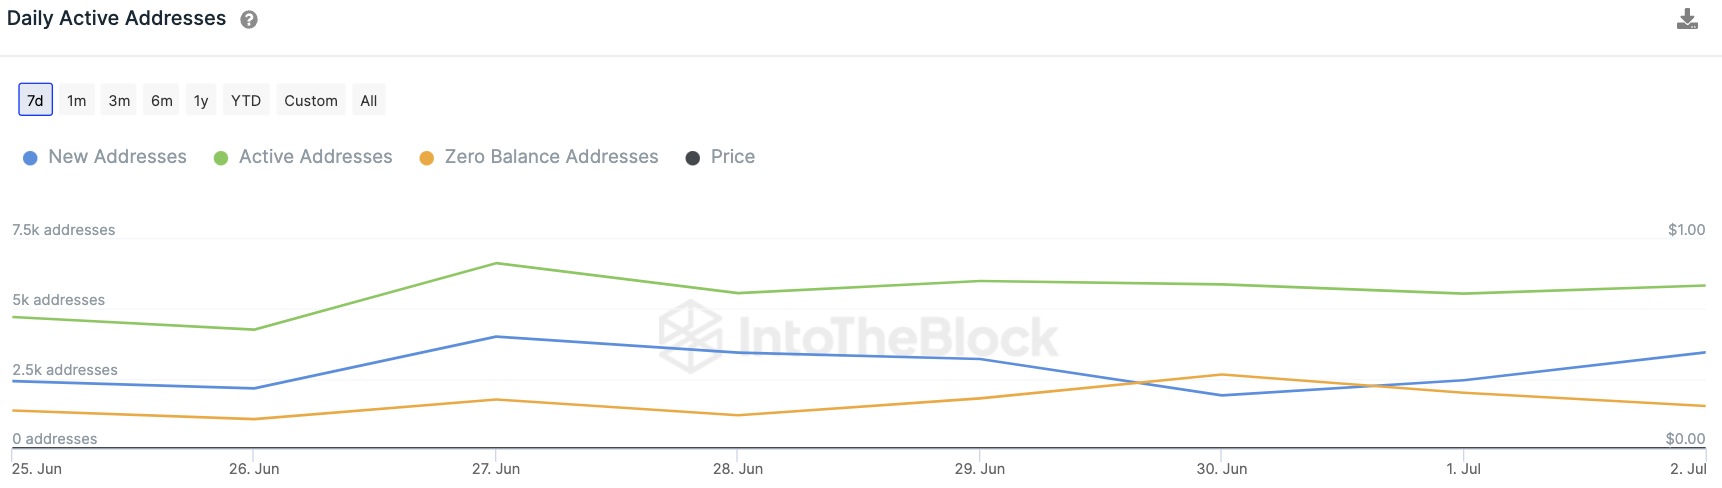Select the 1y time range

[201, 100]
